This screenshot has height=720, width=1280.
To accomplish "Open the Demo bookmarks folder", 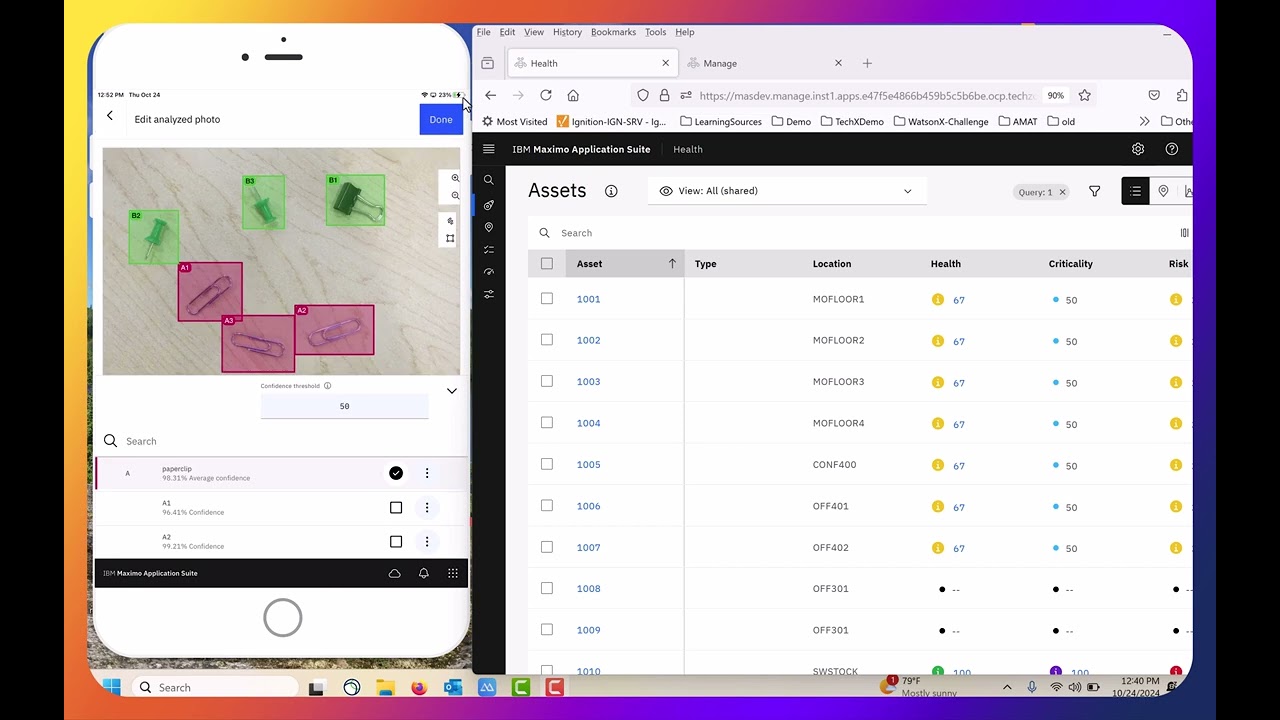I will tap(790, 121).
